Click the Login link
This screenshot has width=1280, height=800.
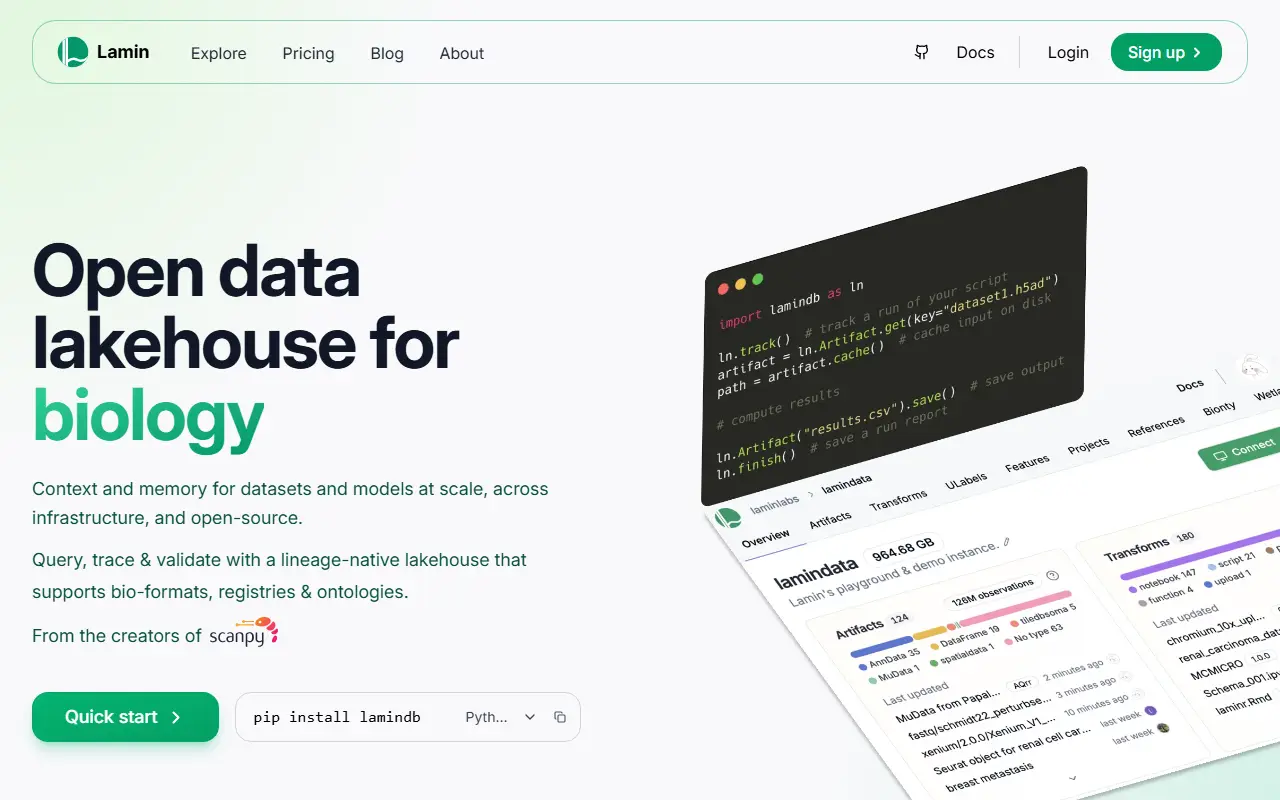point(1068,52)
